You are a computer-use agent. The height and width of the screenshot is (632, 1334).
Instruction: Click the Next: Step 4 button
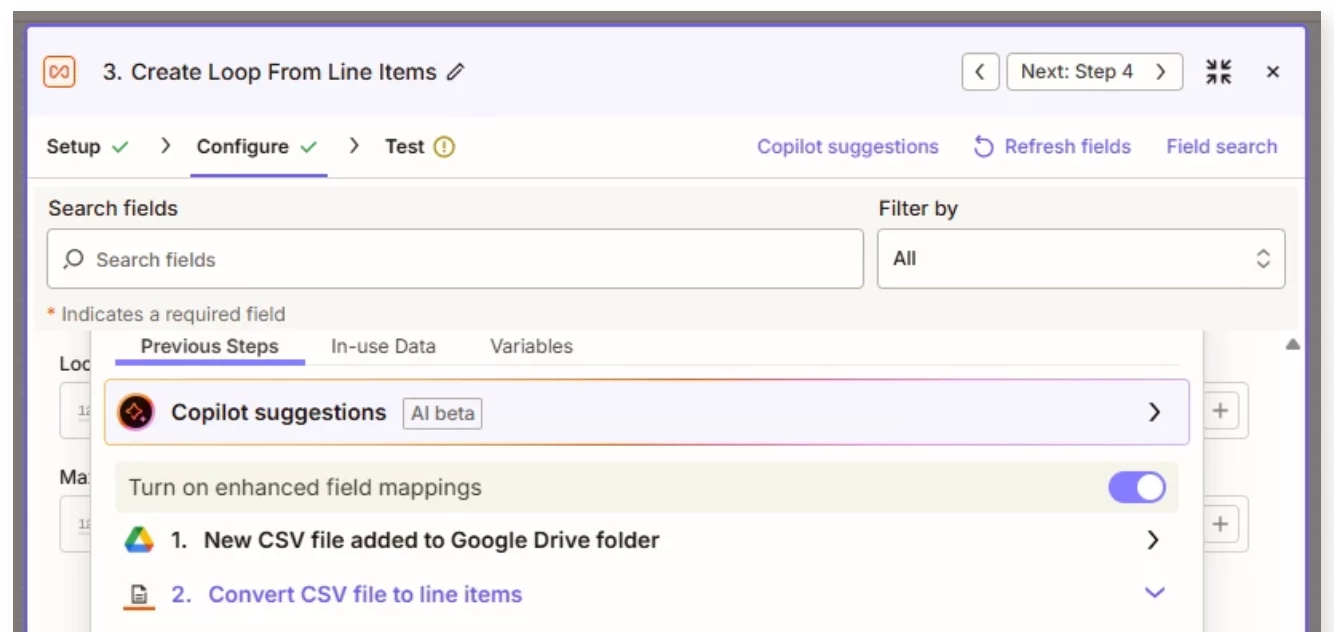1094,72
